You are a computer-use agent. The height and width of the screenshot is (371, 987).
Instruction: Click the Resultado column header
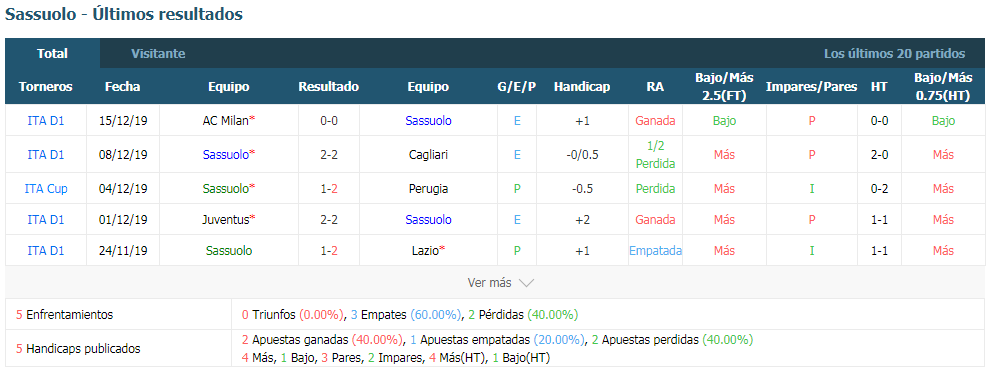click(x=329, y=87)
